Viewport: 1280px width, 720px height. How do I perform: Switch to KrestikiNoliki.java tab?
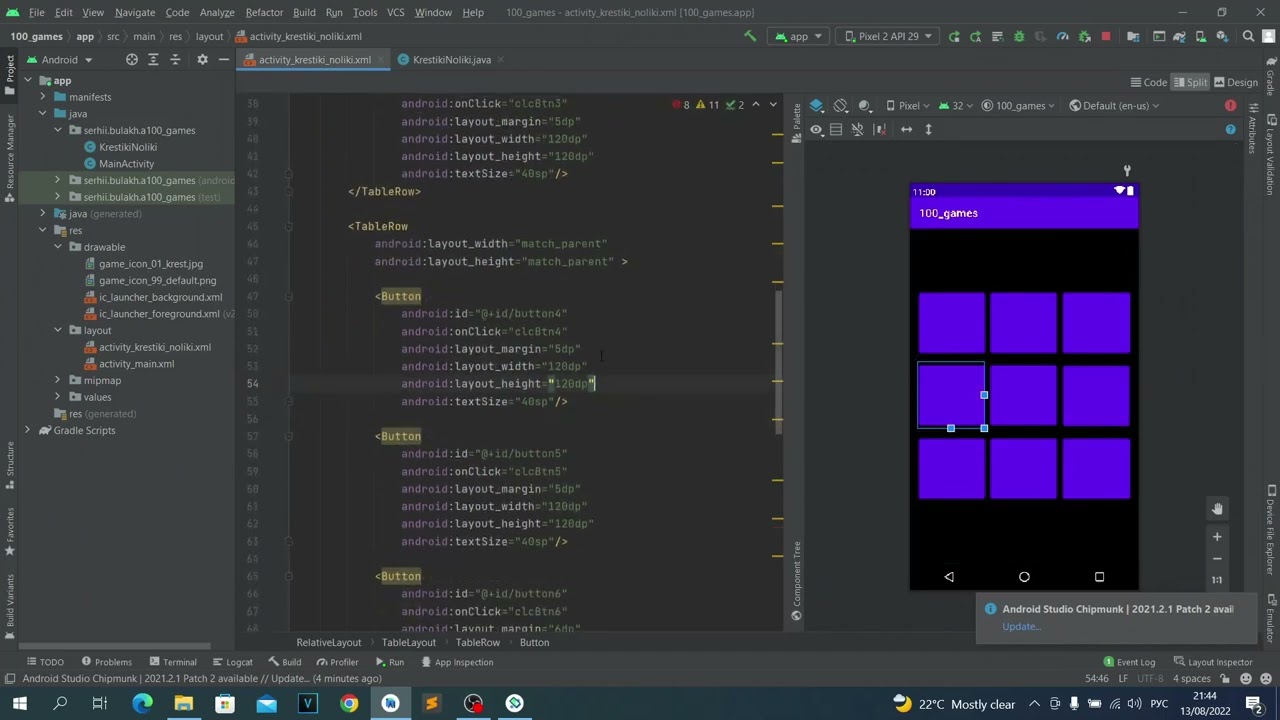pos(450,60)
